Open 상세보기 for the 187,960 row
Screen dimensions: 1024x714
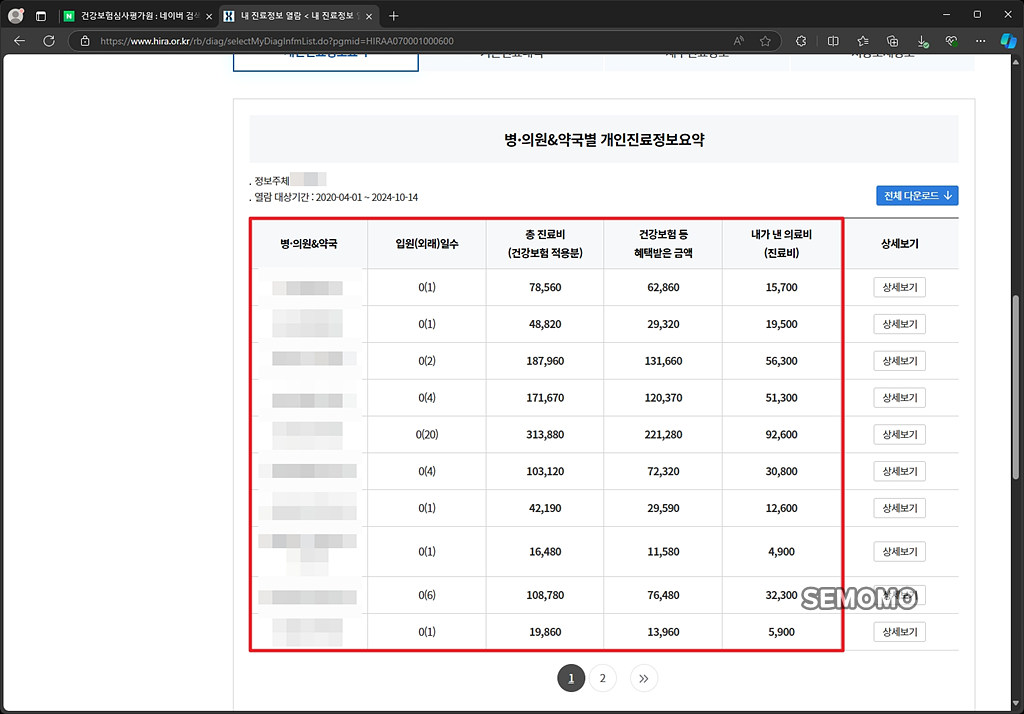pyautogui.click(x=899, y=361)
